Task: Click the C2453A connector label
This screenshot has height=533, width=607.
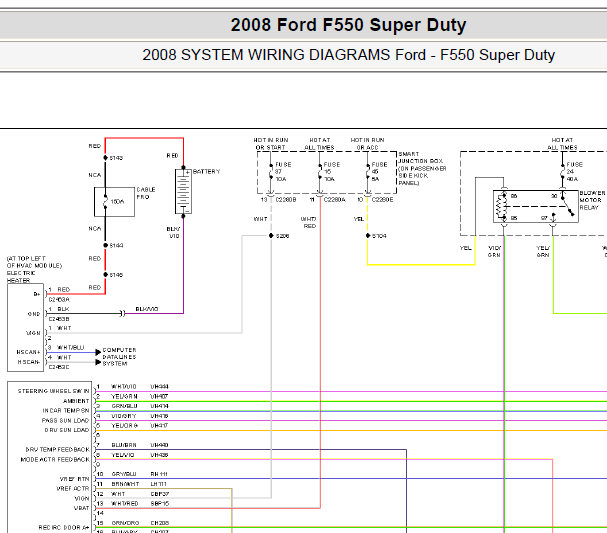Action: click(x=59, y=300)
